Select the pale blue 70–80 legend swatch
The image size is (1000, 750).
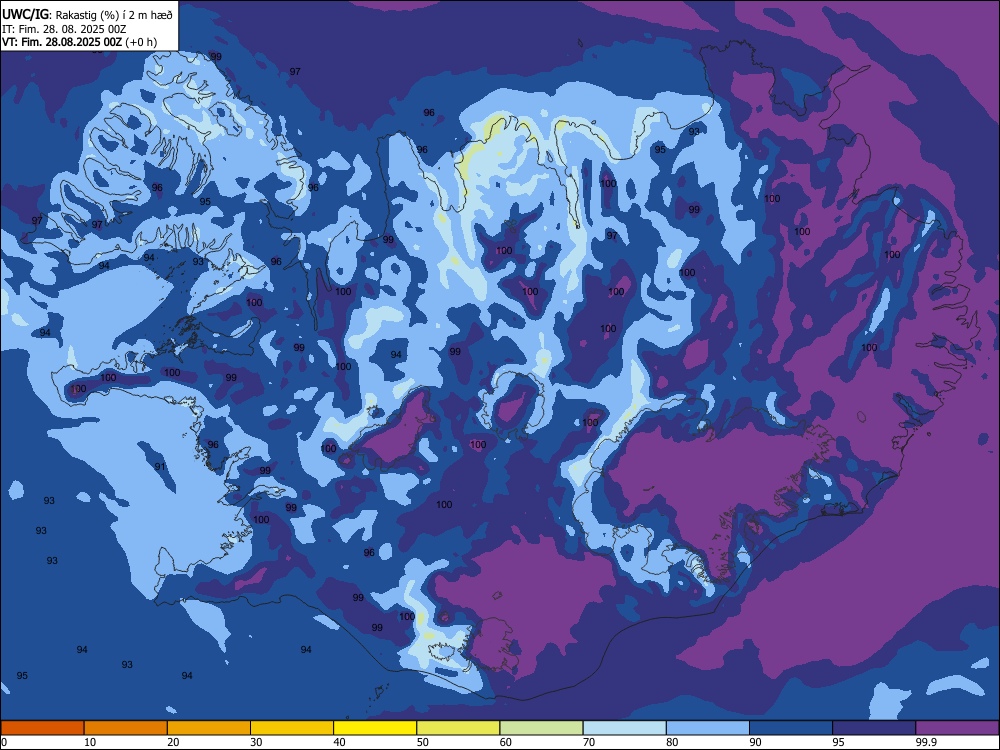[x=624, y=728]
